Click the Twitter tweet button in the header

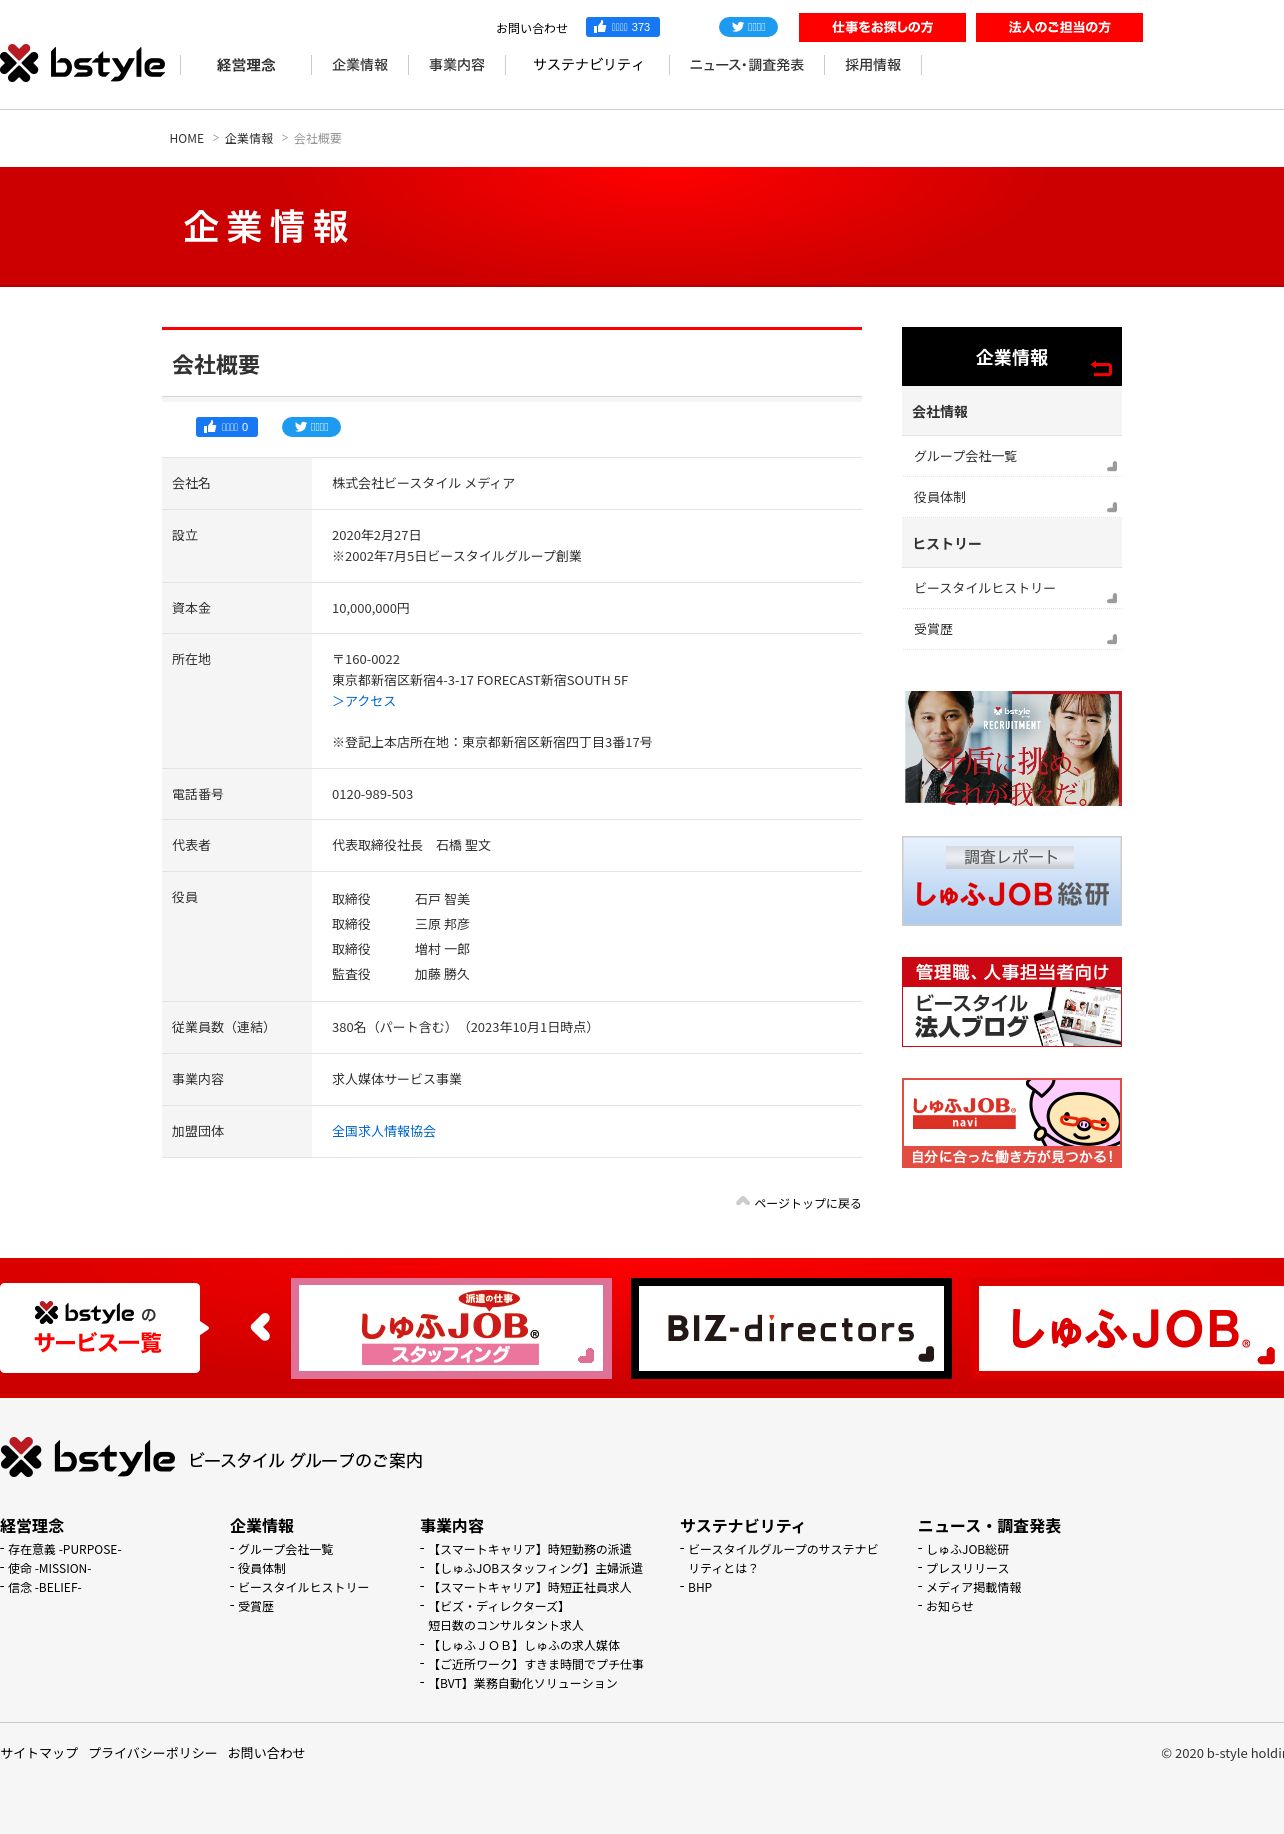pyautogui.click(x=748, y=27)
